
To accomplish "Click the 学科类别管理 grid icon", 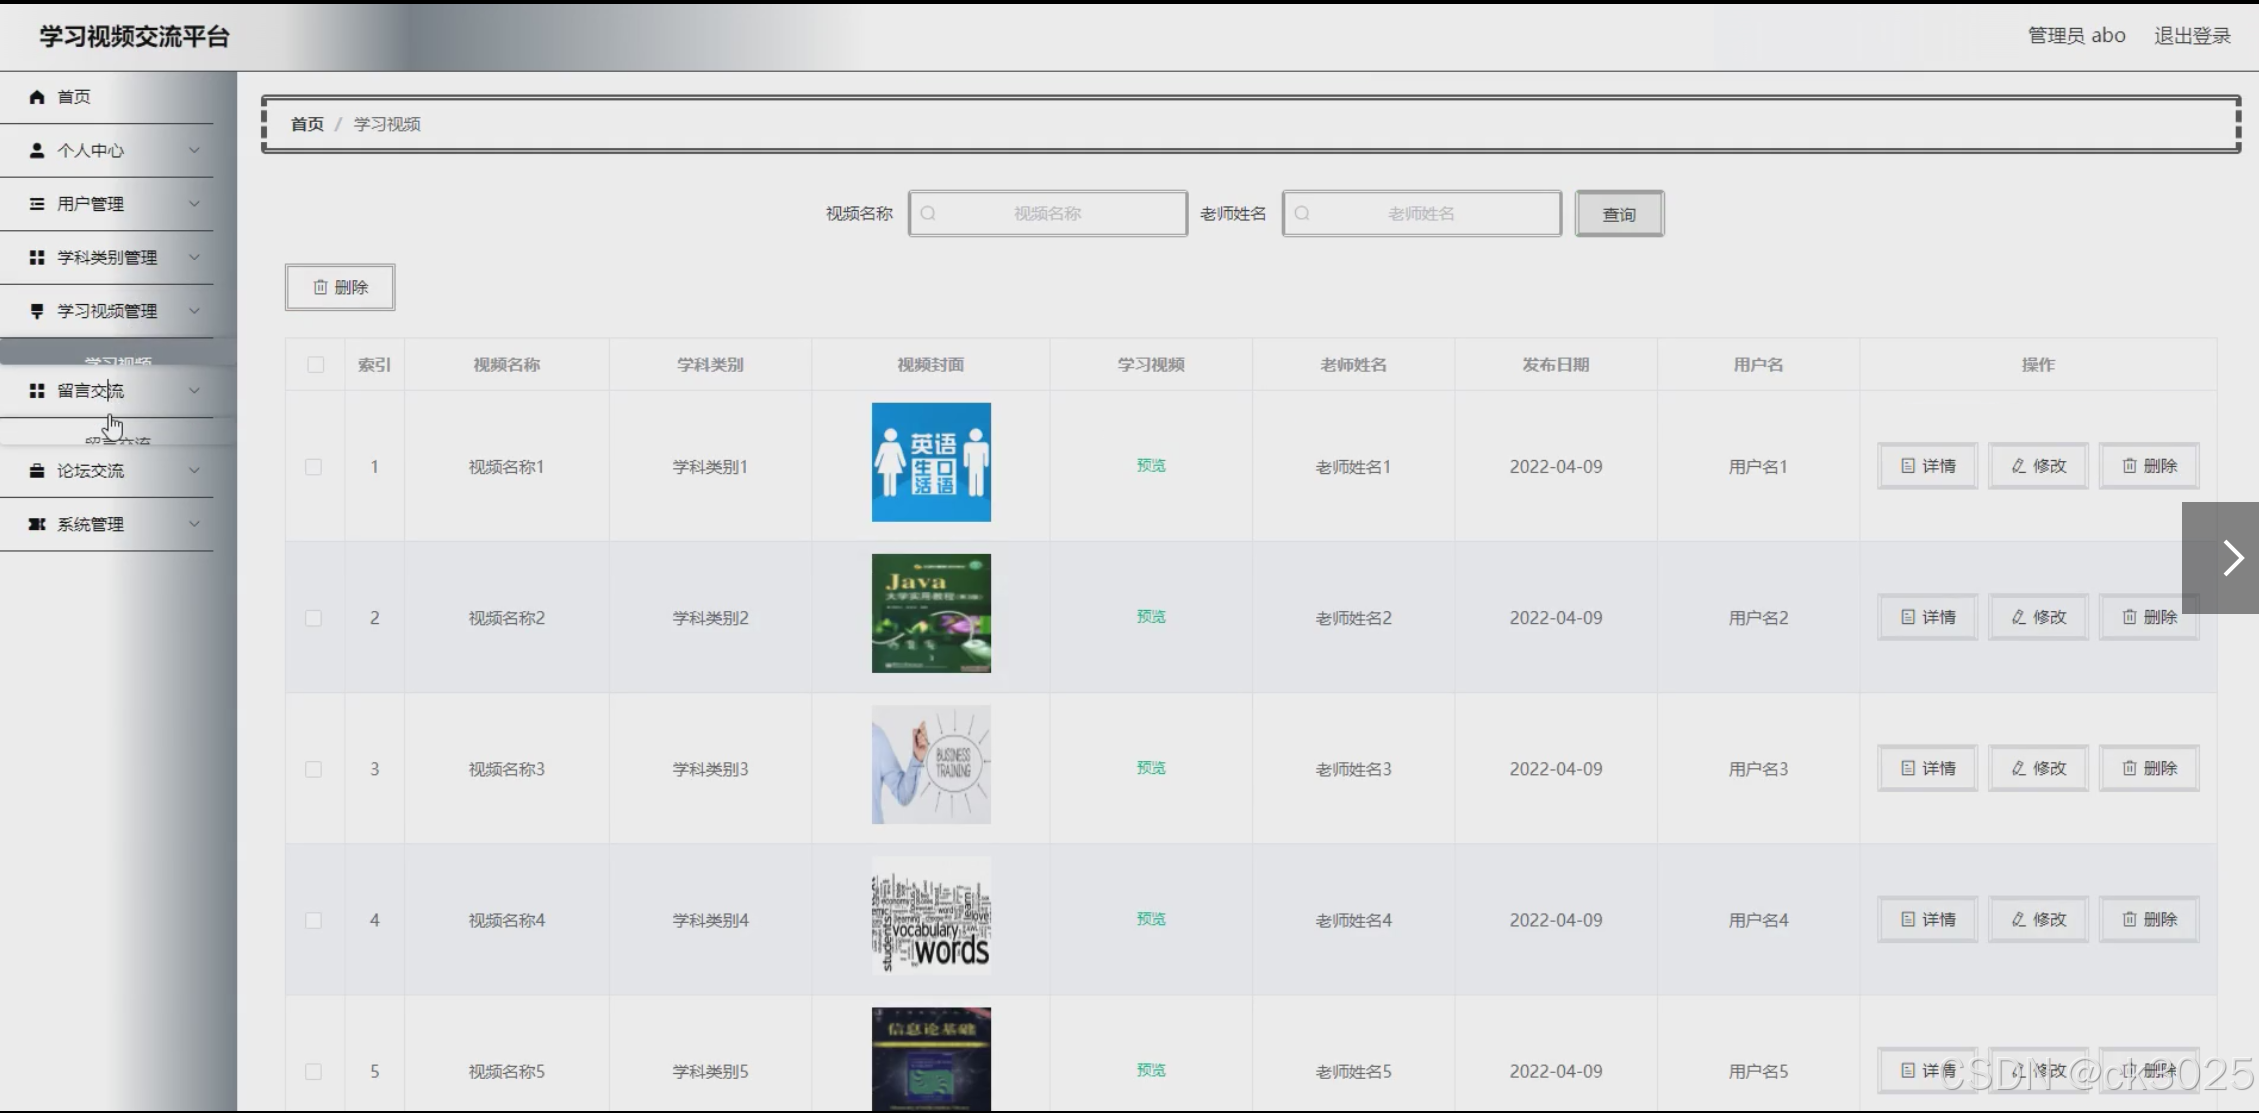I will click(37, 258).
